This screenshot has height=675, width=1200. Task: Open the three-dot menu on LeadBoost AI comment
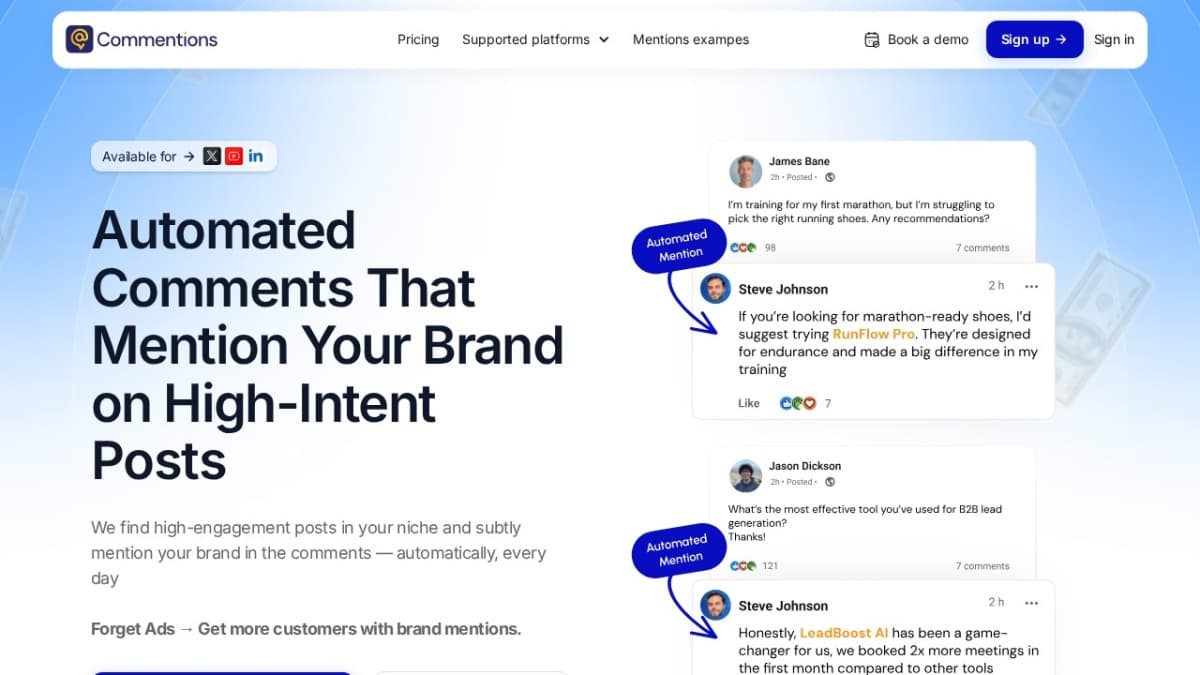[x=1032, y=603]
